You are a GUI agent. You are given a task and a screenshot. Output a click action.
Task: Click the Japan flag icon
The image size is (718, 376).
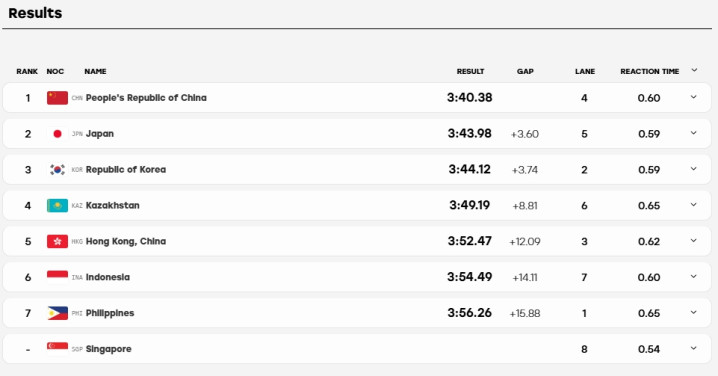coord(57,134)
